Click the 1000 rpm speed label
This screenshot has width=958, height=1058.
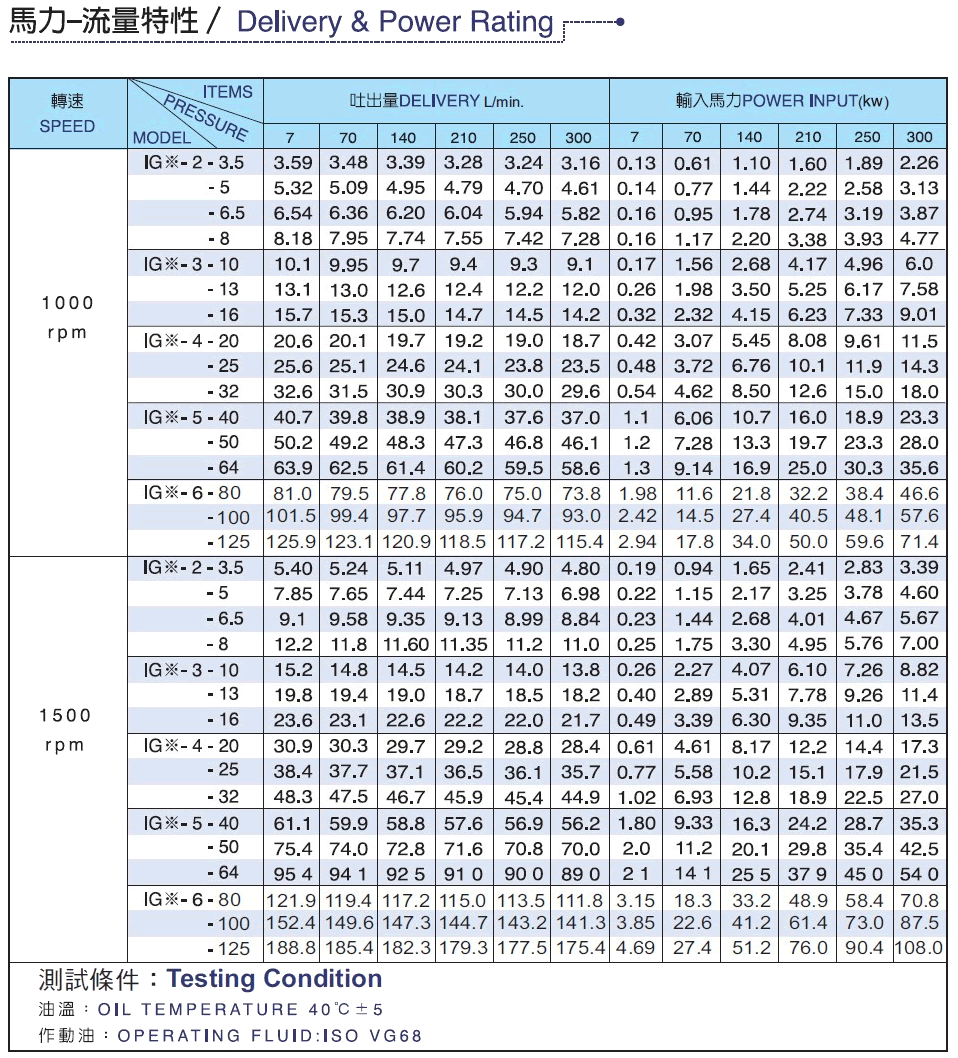[x=67, y=318]
